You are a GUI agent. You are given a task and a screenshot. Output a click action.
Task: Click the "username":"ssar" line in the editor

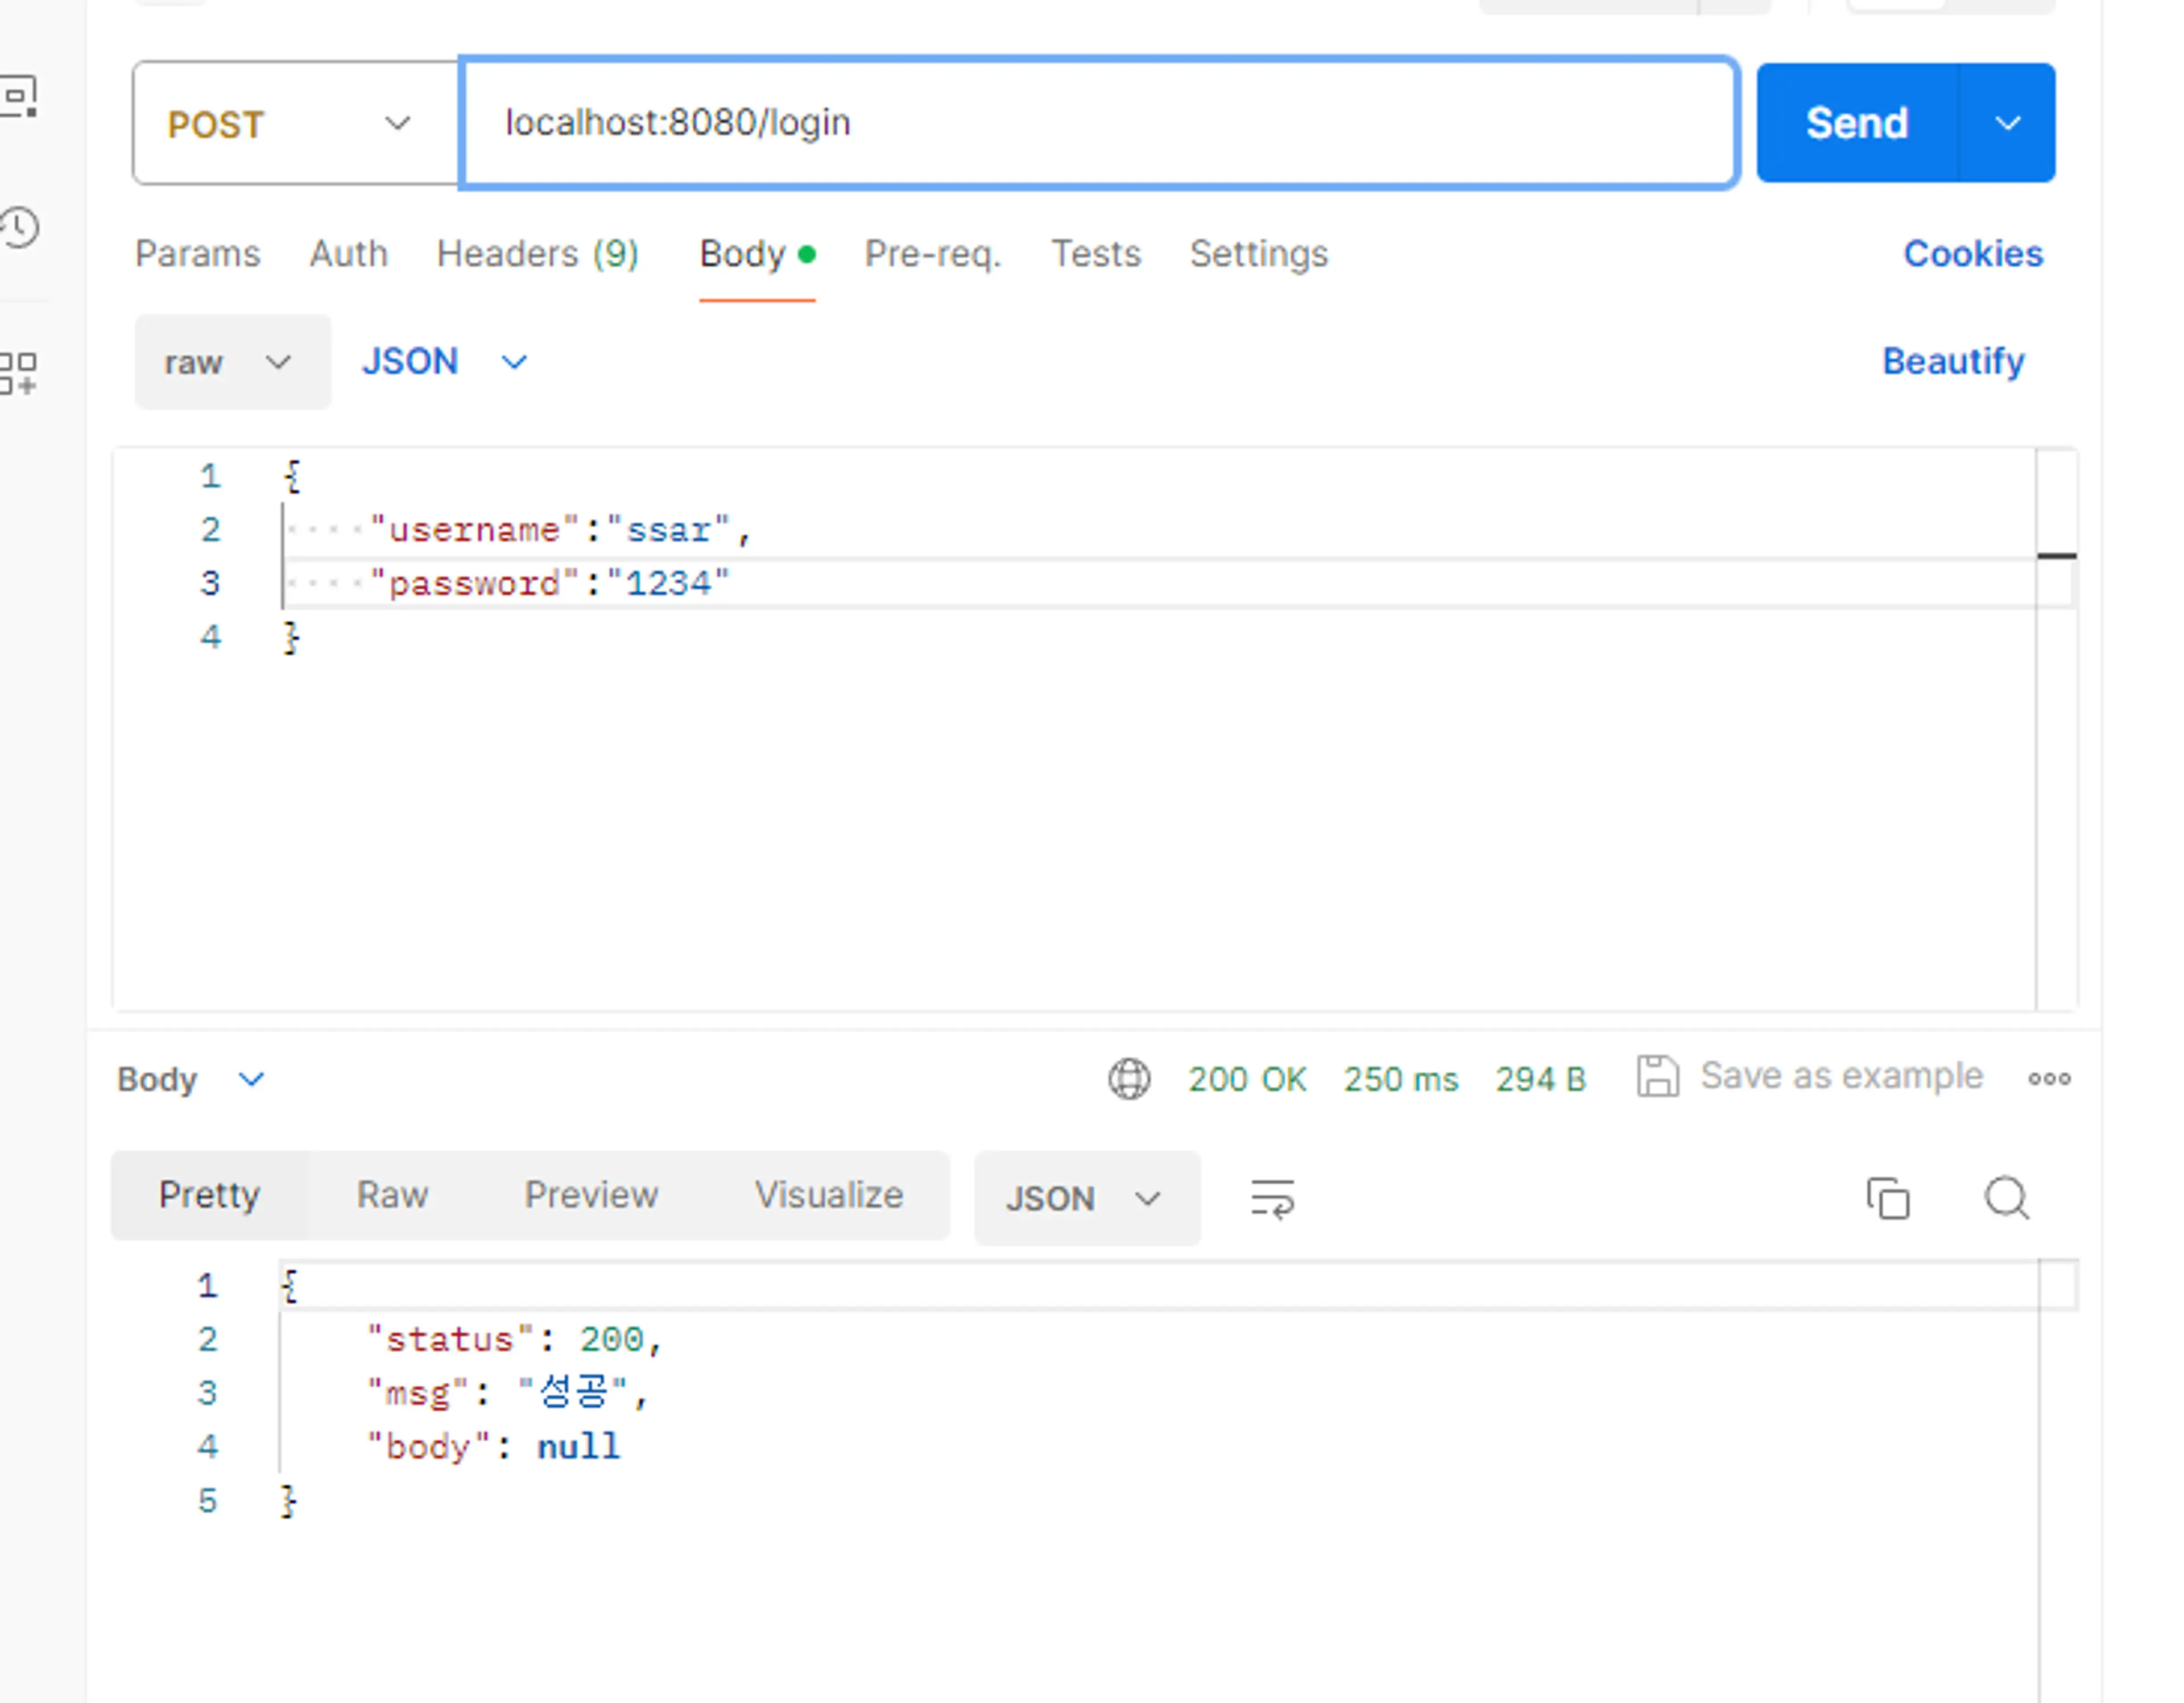coord(560,530)
